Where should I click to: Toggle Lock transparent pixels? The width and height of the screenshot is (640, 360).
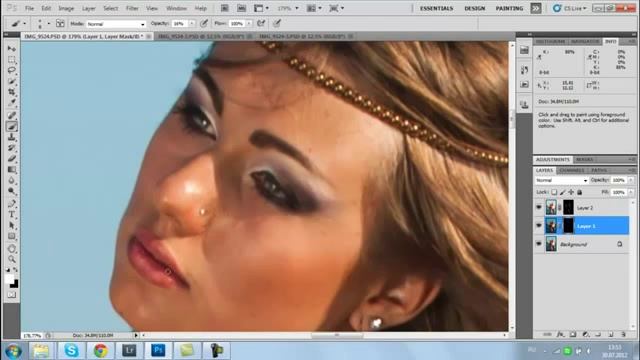tap(554, 192)
